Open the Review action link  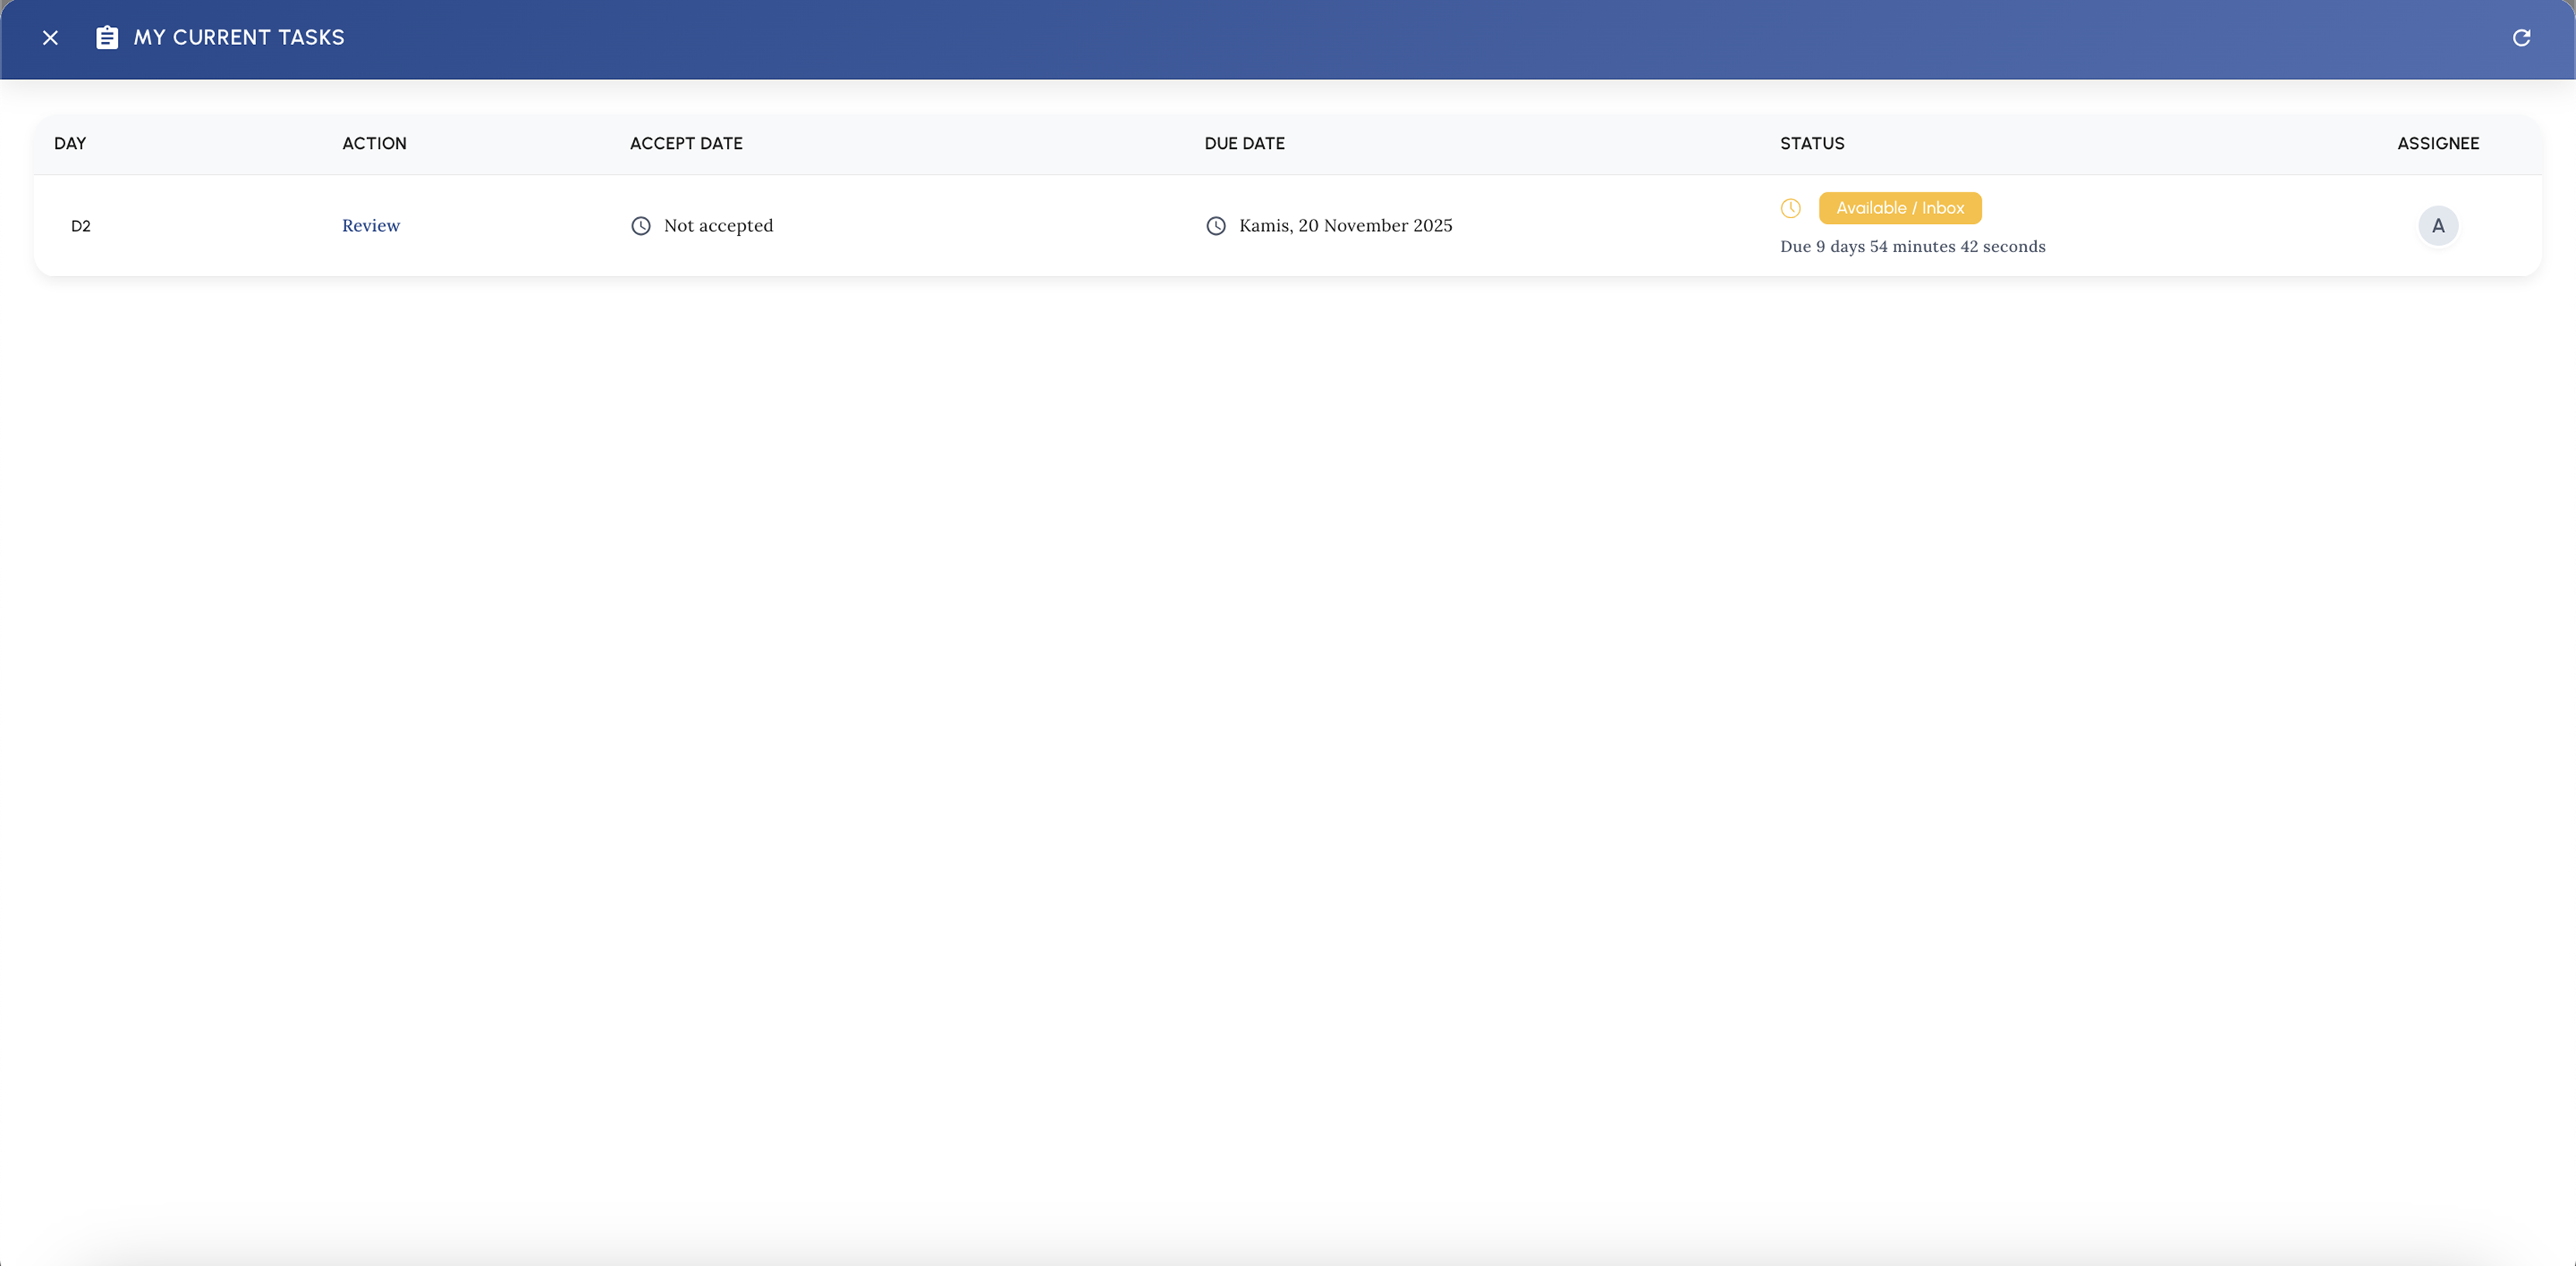[371, 226]
